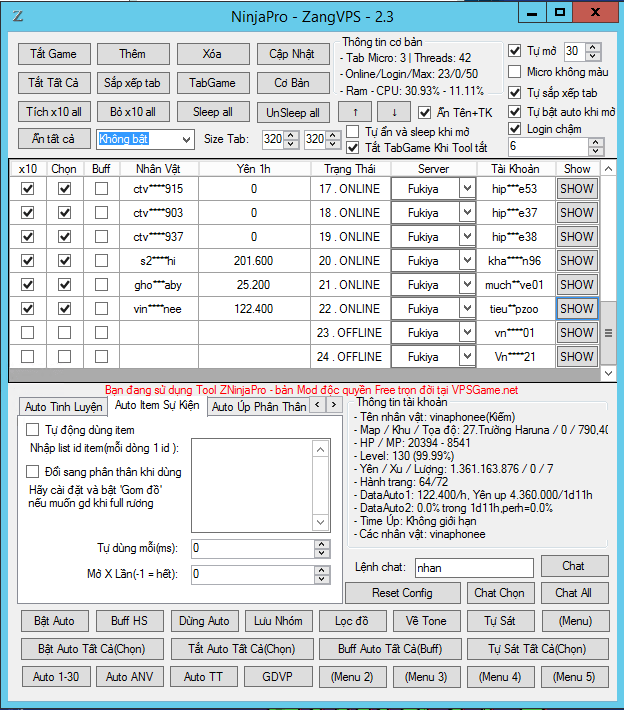Screen dimensions: 624x710
Task: Click Reset Config button
Action: click(x=403, y=593)
